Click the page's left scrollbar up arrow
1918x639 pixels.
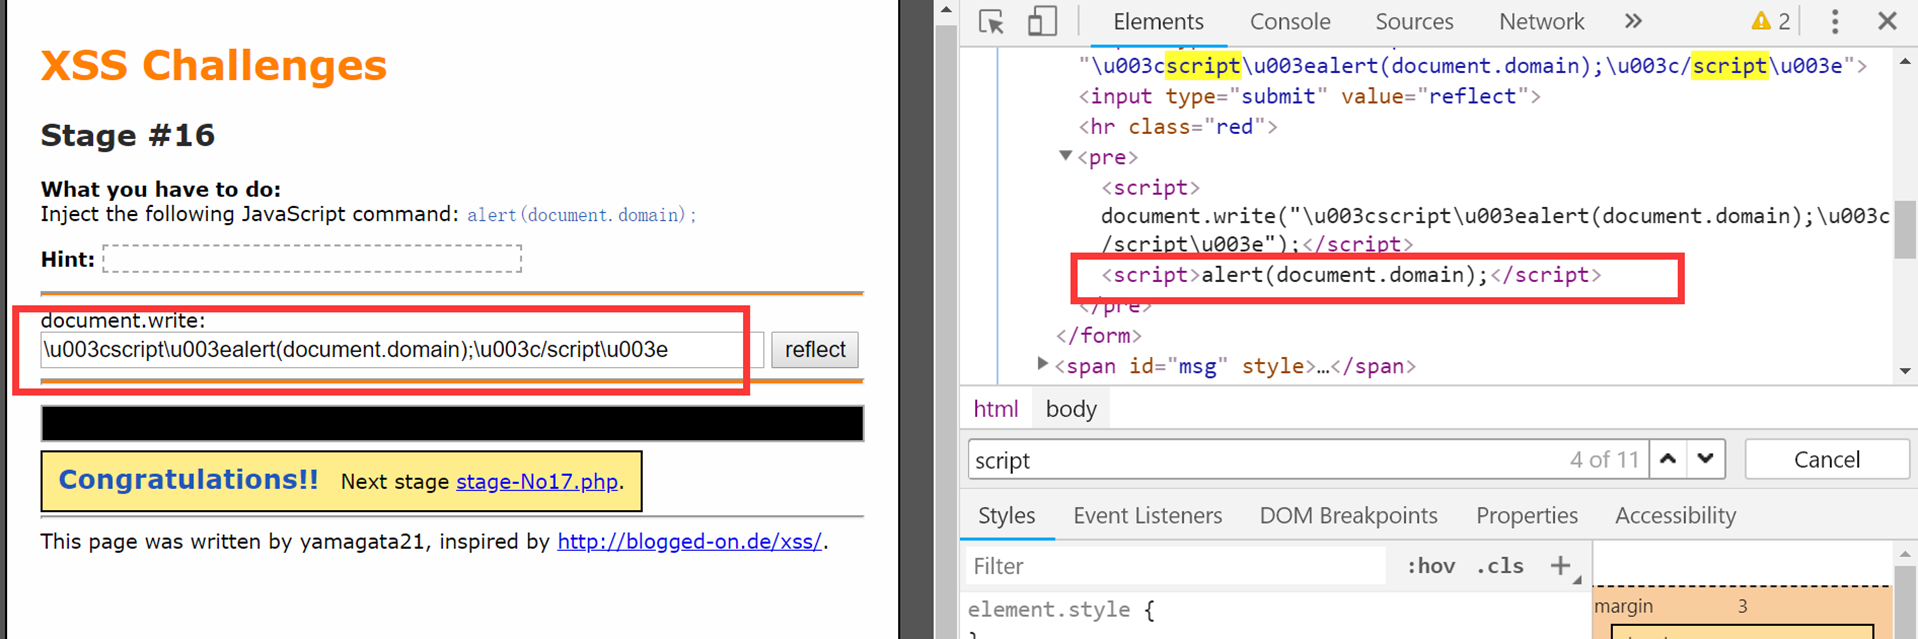pos(945,9)
